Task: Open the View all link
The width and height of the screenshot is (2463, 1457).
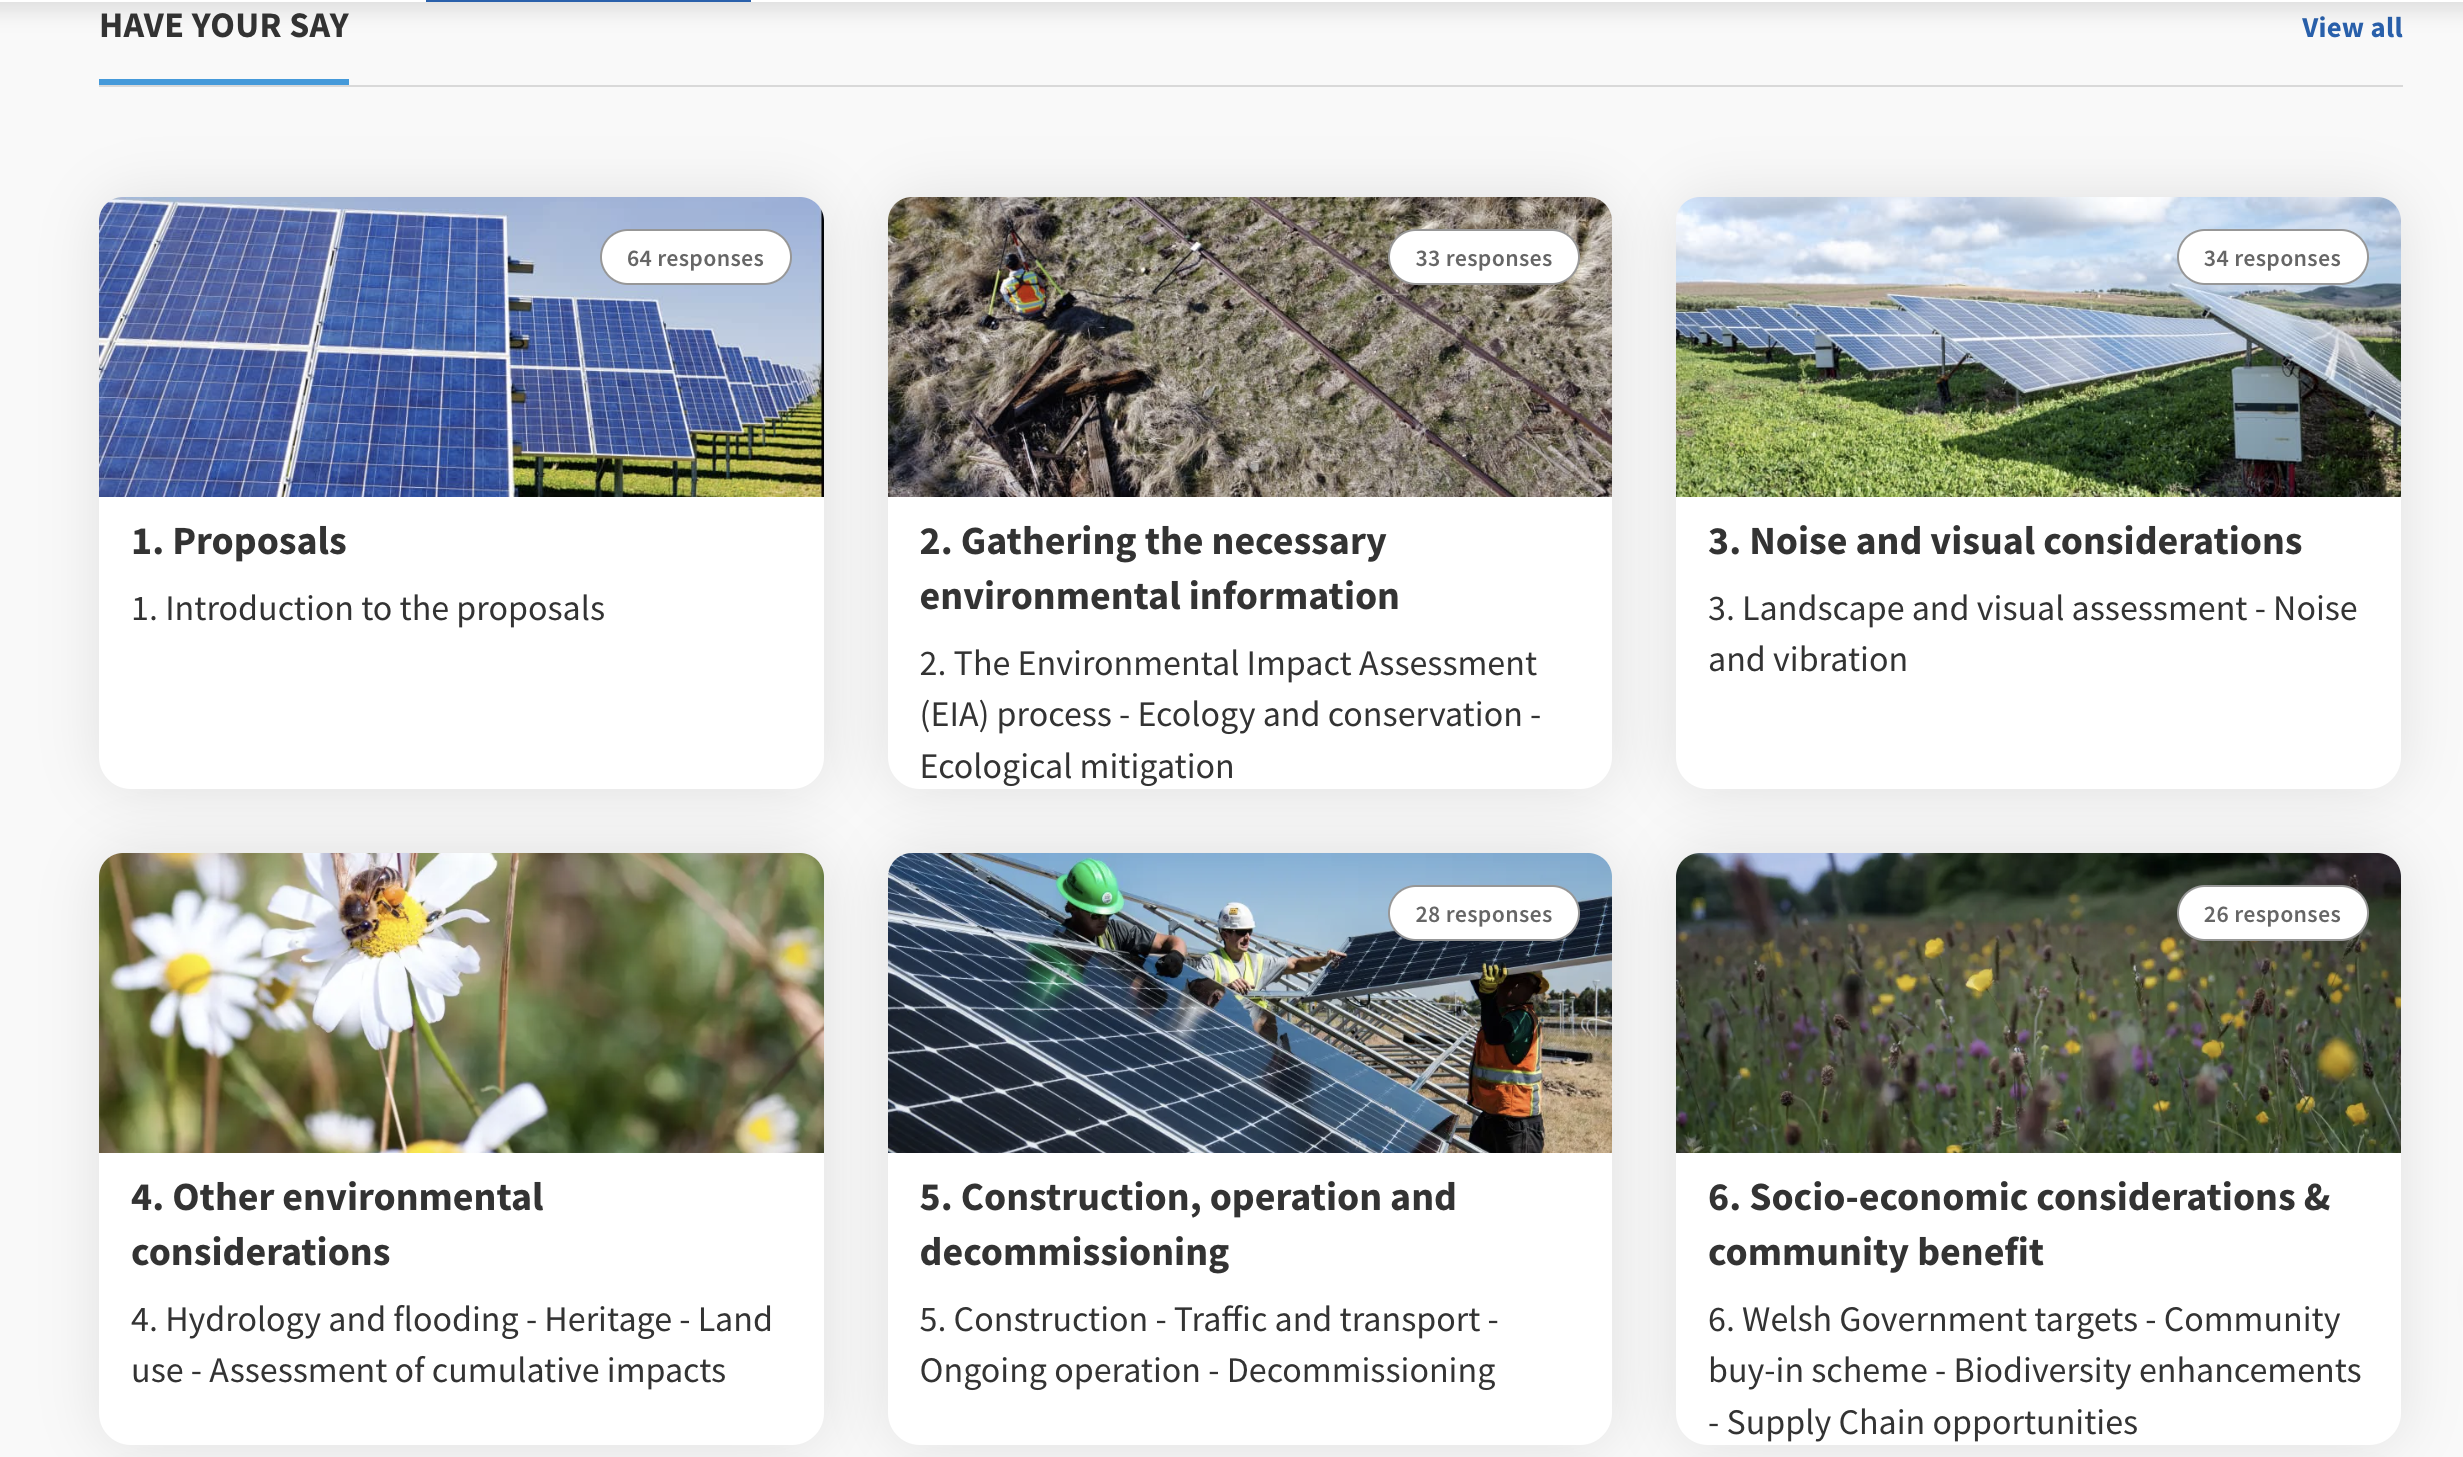Action: pyautogui.click(x=2351, y=27)
